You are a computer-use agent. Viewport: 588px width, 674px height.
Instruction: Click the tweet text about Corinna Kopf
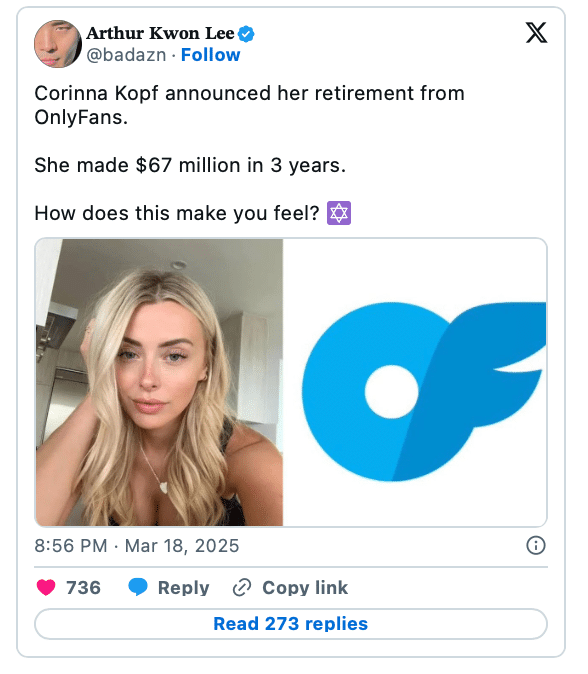point(249,105)
